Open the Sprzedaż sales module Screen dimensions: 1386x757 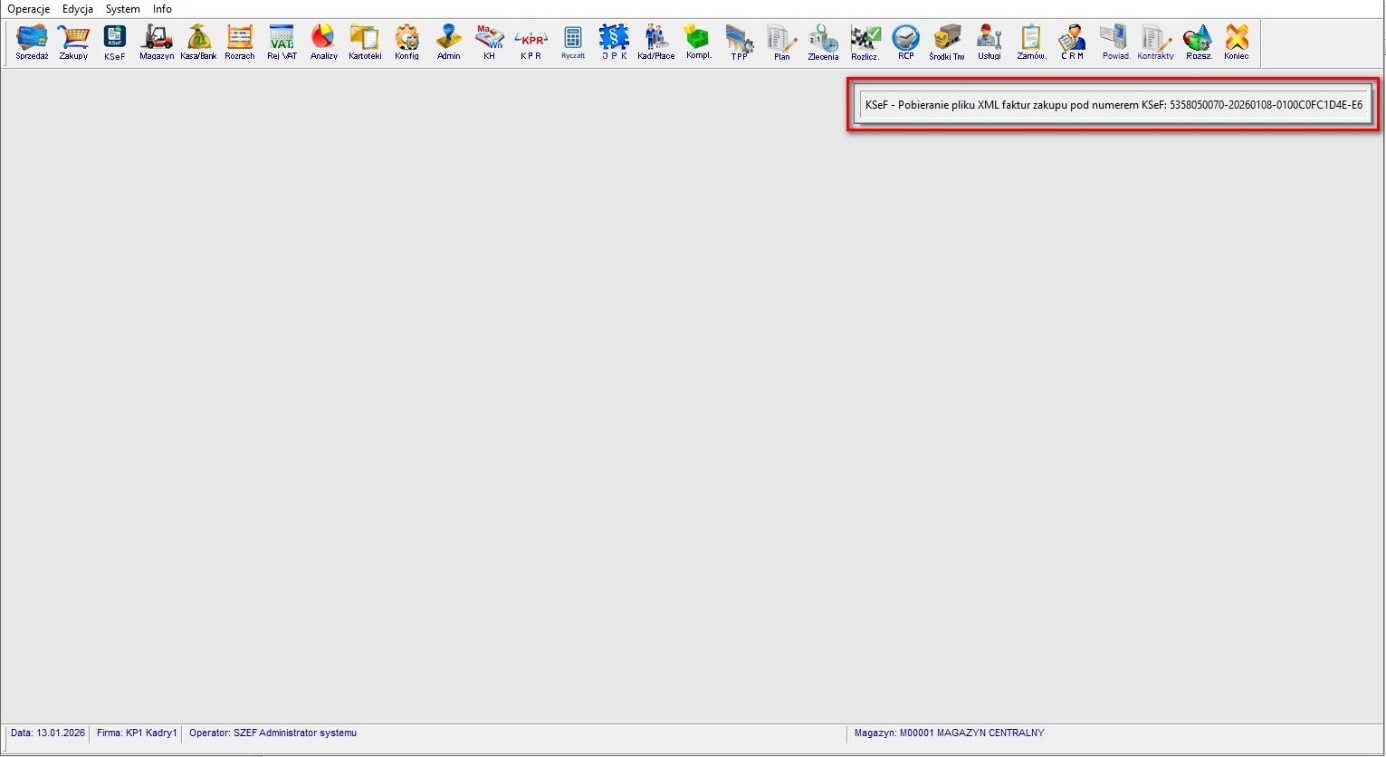[32, 42]
